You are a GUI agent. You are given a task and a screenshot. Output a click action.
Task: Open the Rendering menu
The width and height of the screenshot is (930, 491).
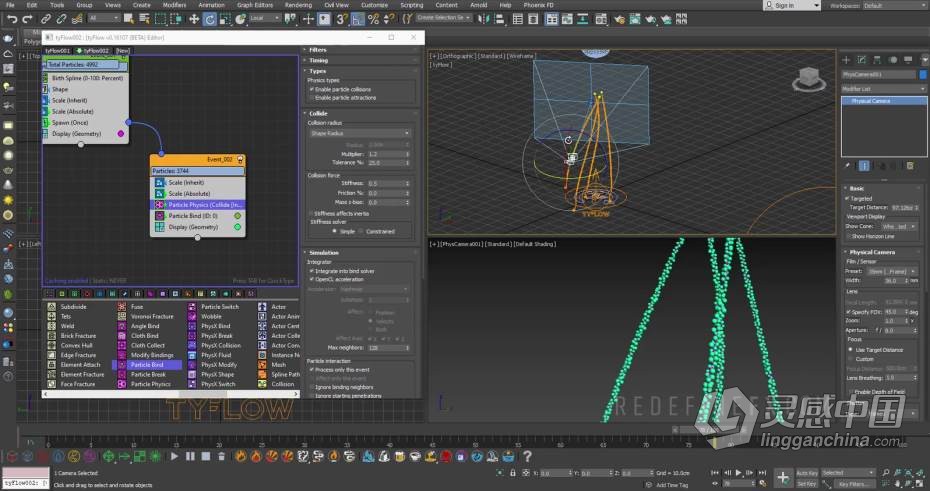298,5
